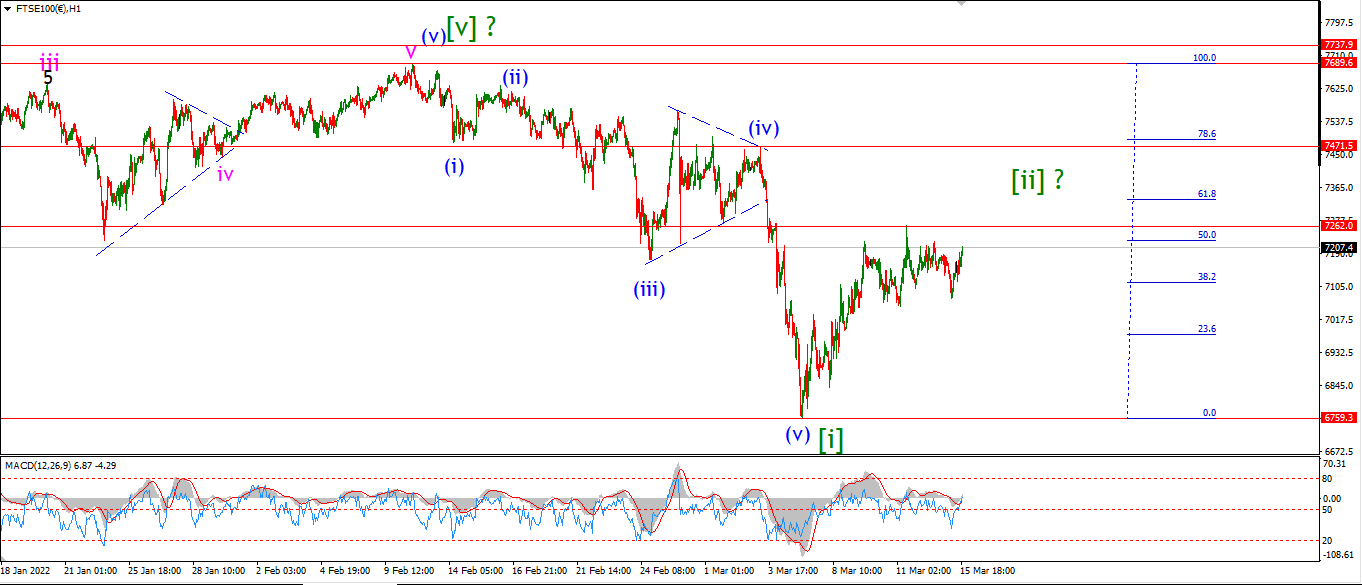The width and height of the screenshot is (1362, 585).
Task: Click the blue (iv) wave label
Action: point(764,128)
